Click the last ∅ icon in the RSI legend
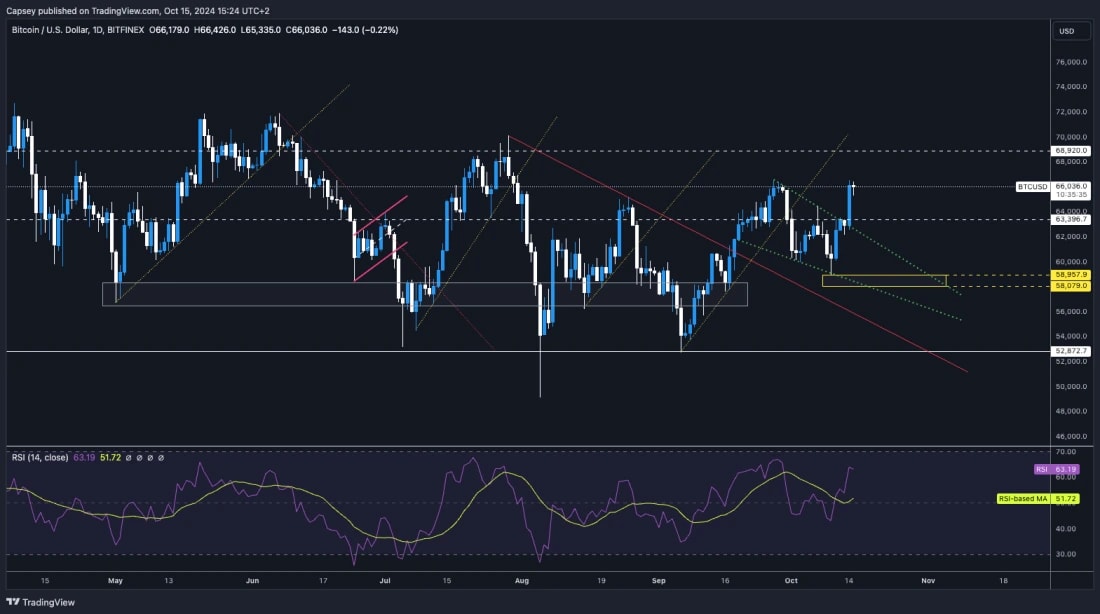Image resolution: width=1100 pixels, height=614 pixels. click(161, 458)
